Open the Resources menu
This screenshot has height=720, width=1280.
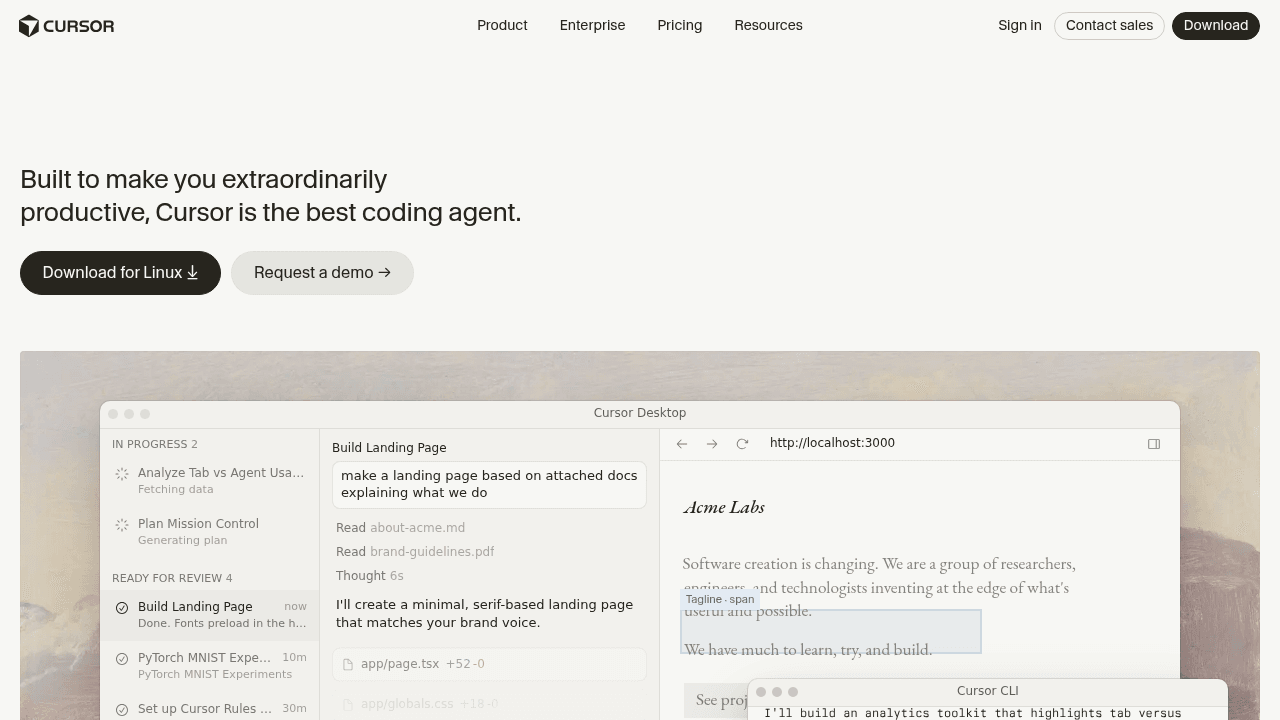click(x=768, y=25)
